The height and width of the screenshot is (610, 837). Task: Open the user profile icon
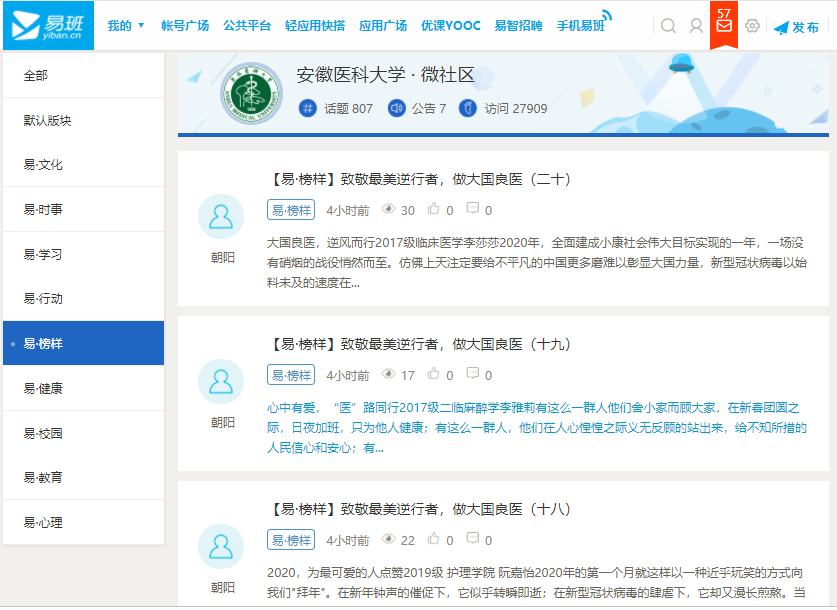tap(696, 26)
